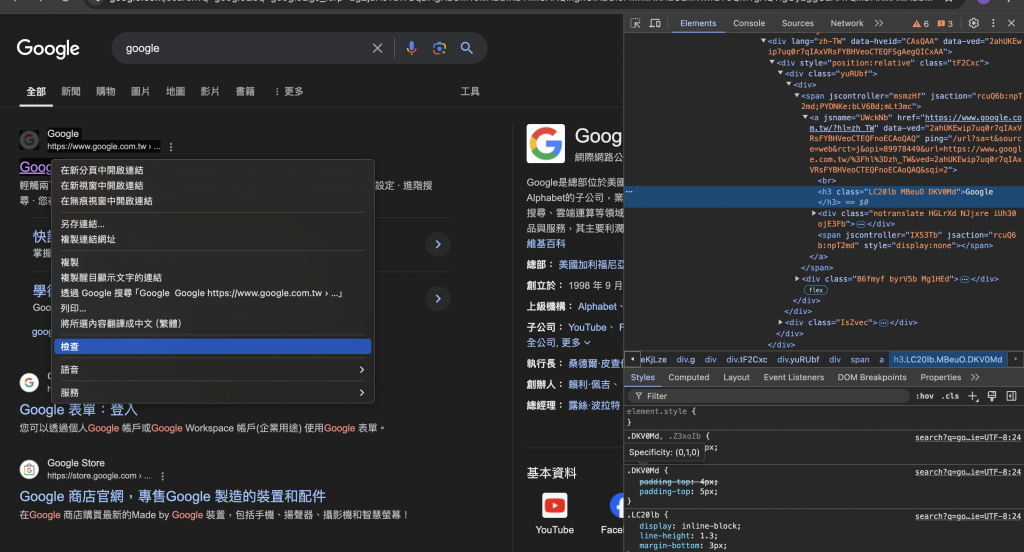
Task: Open the Google 商店官網 result title link
Action: pos(172,496)
